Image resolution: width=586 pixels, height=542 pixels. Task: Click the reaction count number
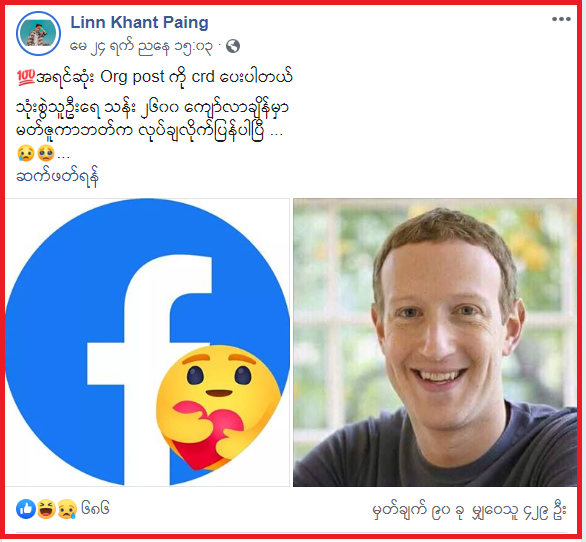[95, 509]
